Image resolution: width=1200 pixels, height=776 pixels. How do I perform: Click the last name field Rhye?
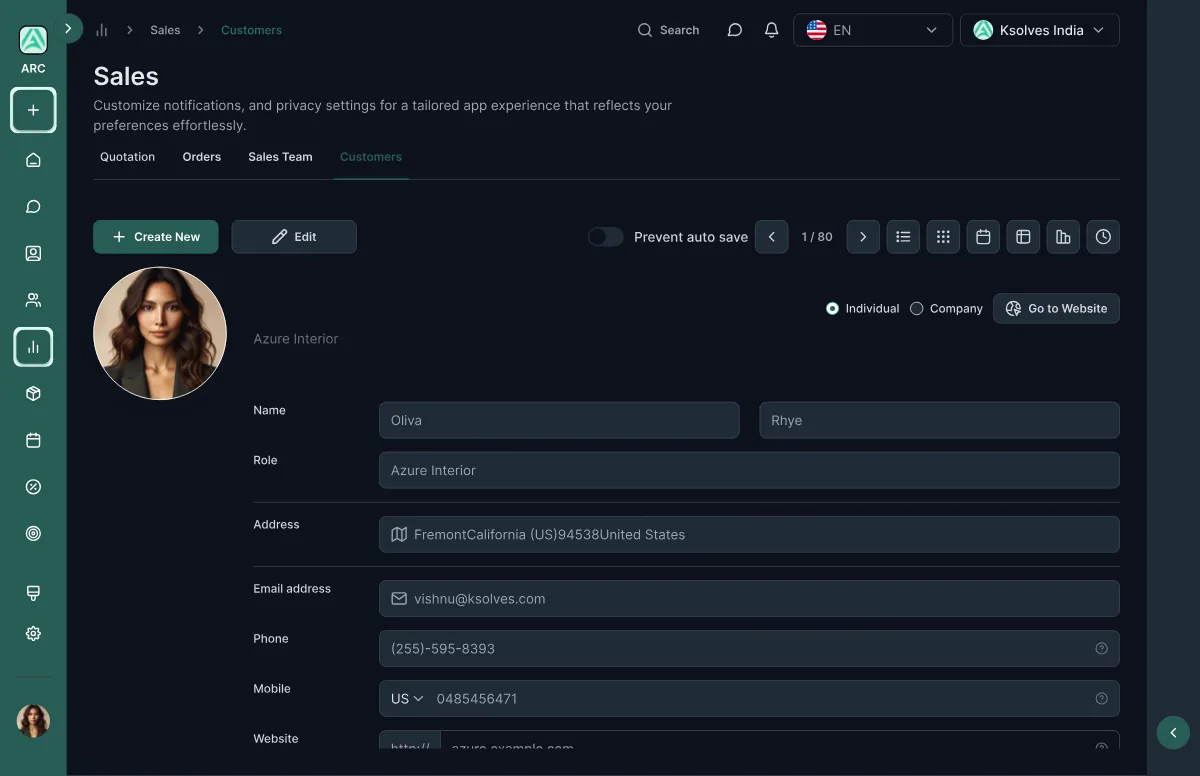[x=940, y=420]
